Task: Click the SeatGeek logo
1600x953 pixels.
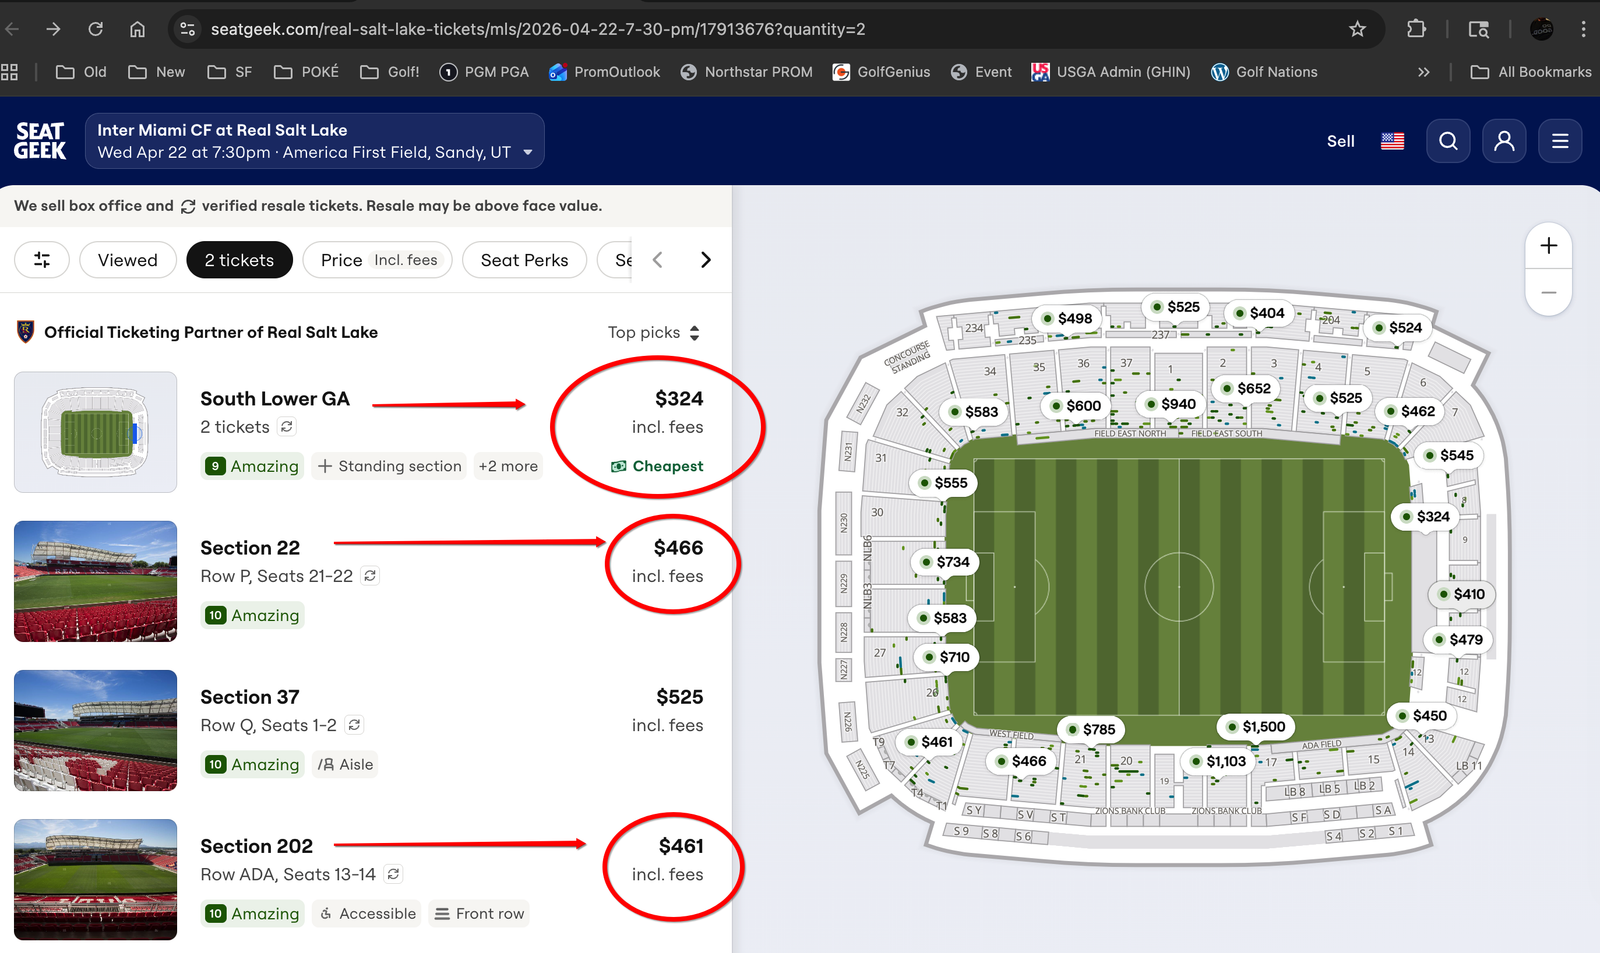Action: pyautogui.click(x=40, y=141)
